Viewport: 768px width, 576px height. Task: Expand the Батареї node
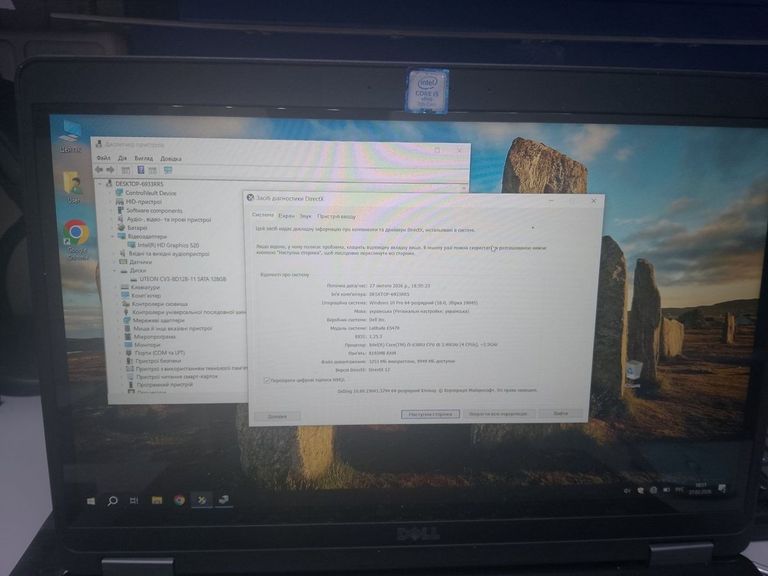coord(112,227)
